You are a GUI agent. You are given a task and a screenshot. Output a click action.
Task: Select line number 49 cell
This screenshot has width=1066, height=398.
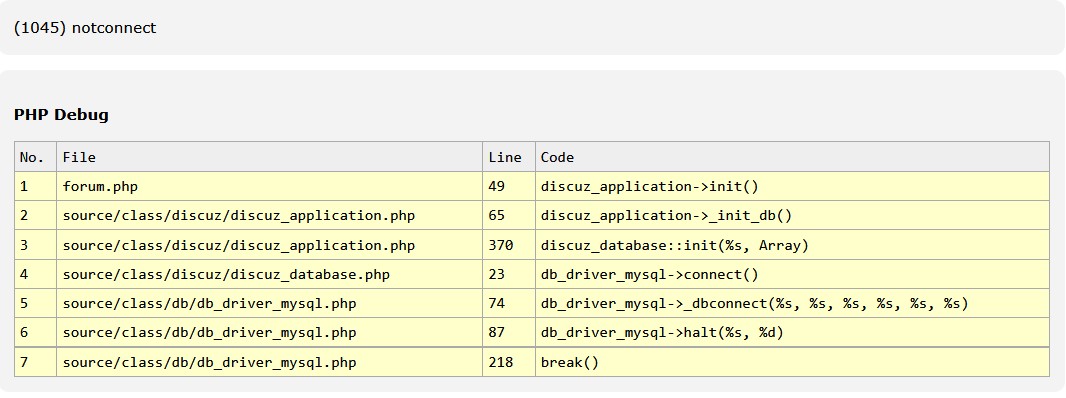point(509,186)
